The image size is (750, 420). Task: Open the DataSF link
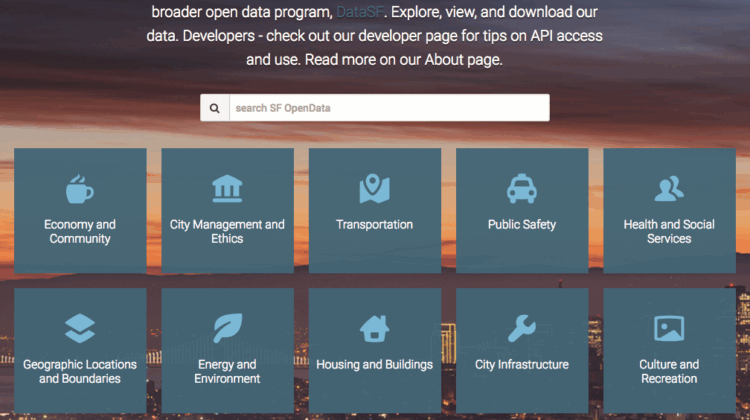(357, 14)
